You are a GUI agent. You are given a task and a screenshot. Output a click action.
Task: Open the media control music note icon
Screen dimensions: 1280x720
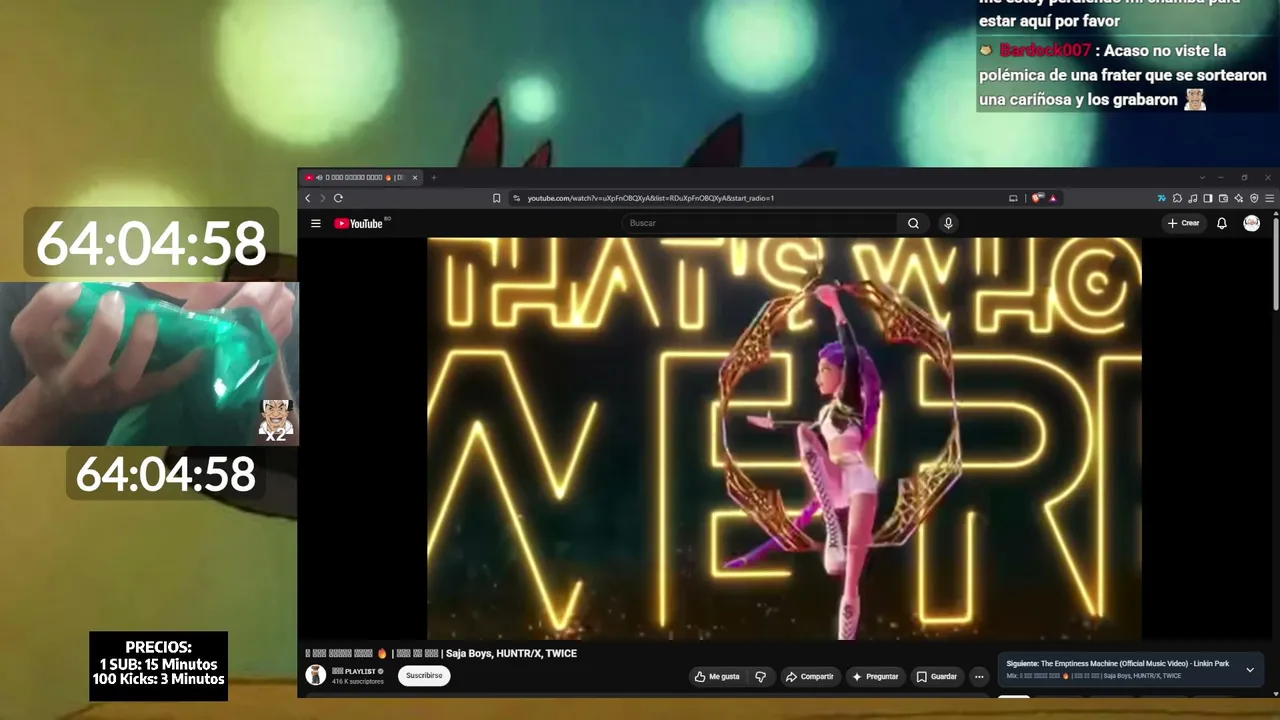[1192, 198]
